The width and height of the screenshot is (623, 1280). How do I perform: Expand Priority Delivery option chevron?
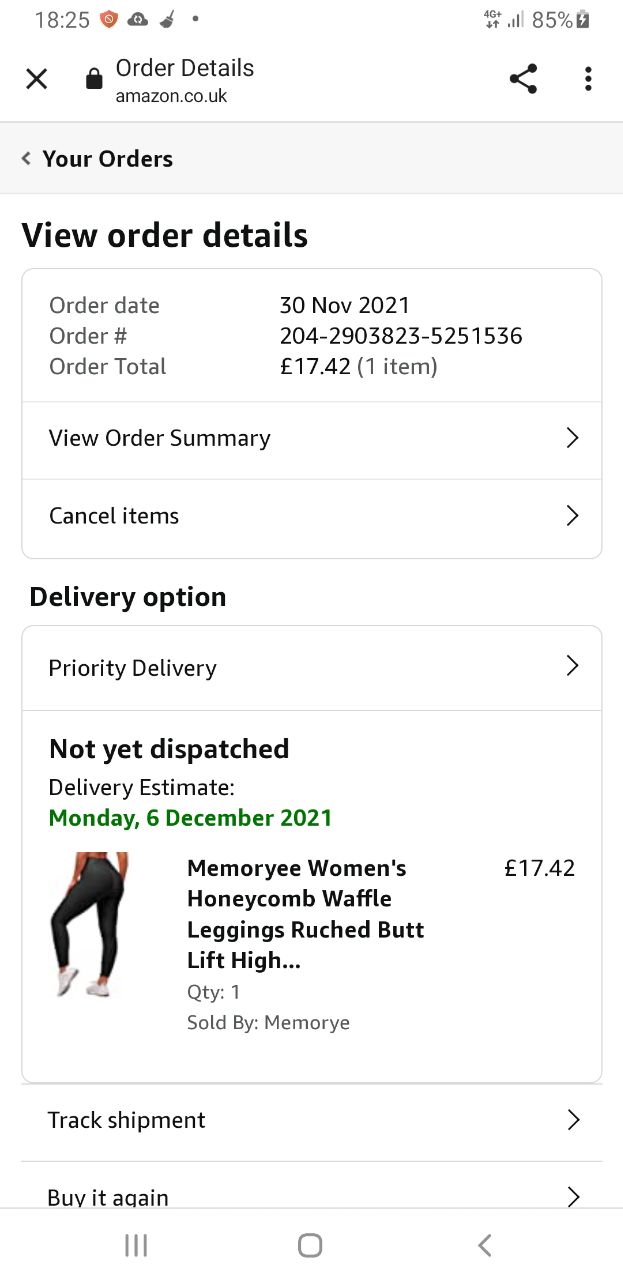pos(572,667)
